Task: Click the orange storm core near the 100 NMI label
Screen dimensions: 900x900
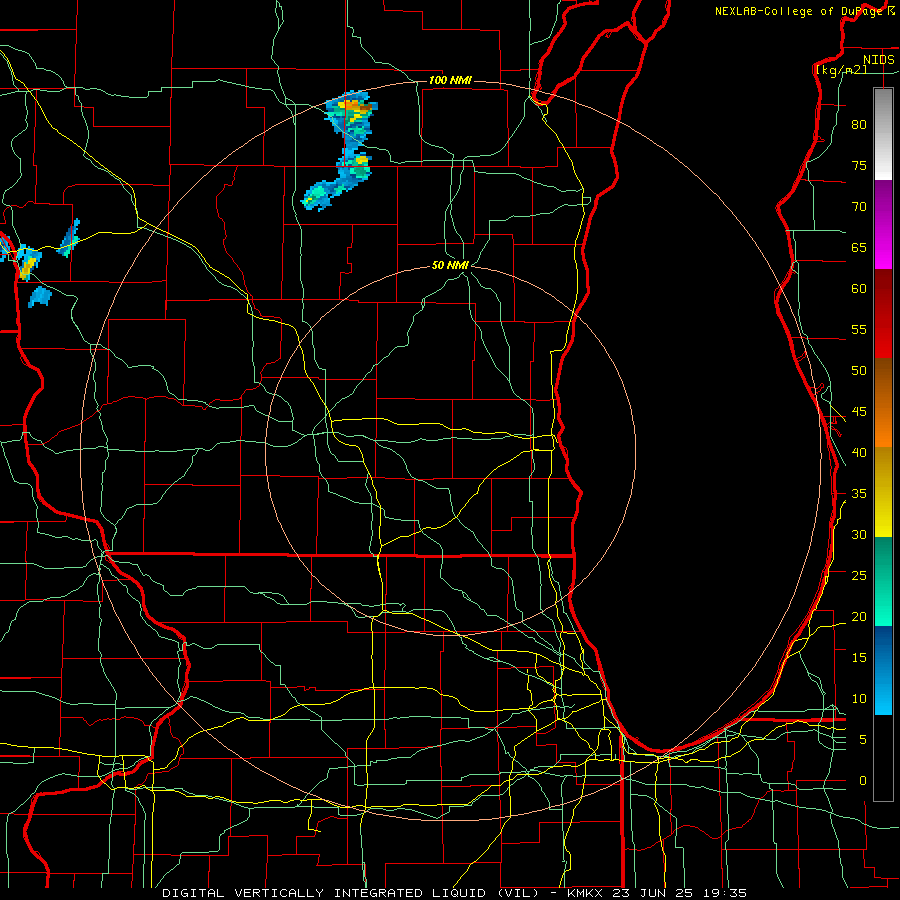Action: tap(356, 106)
